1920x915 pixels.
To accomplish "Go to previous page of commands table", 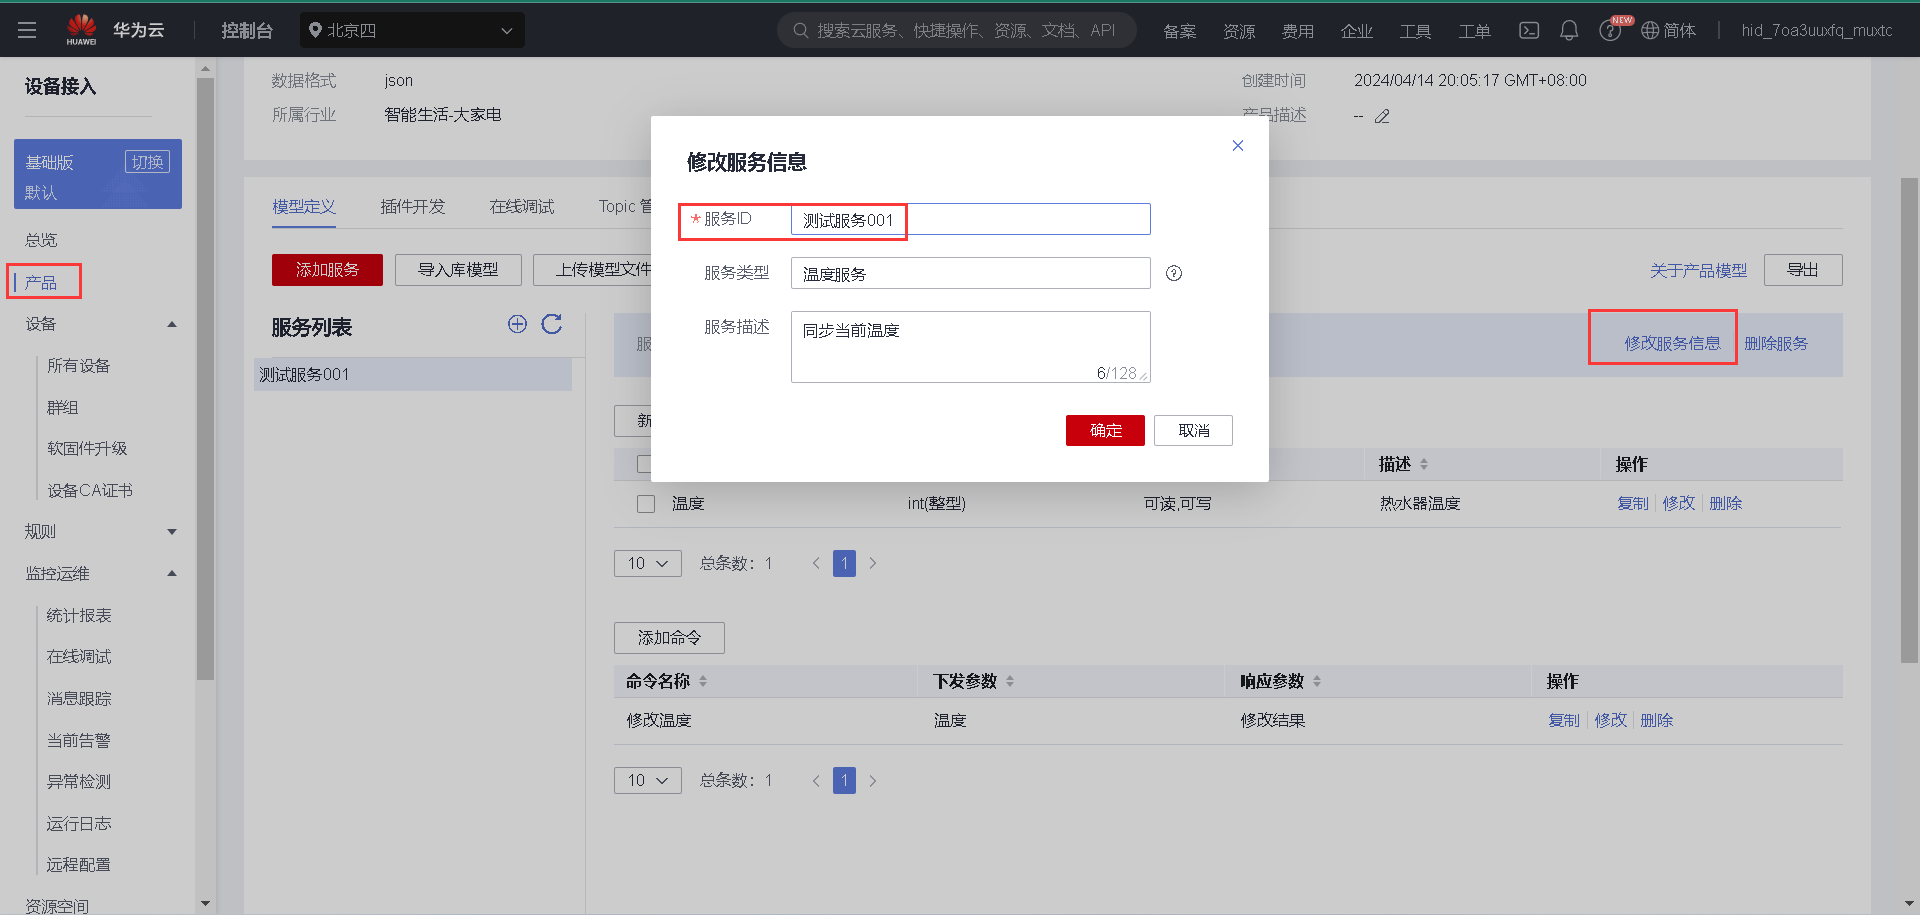I will (x=816, y=780).
